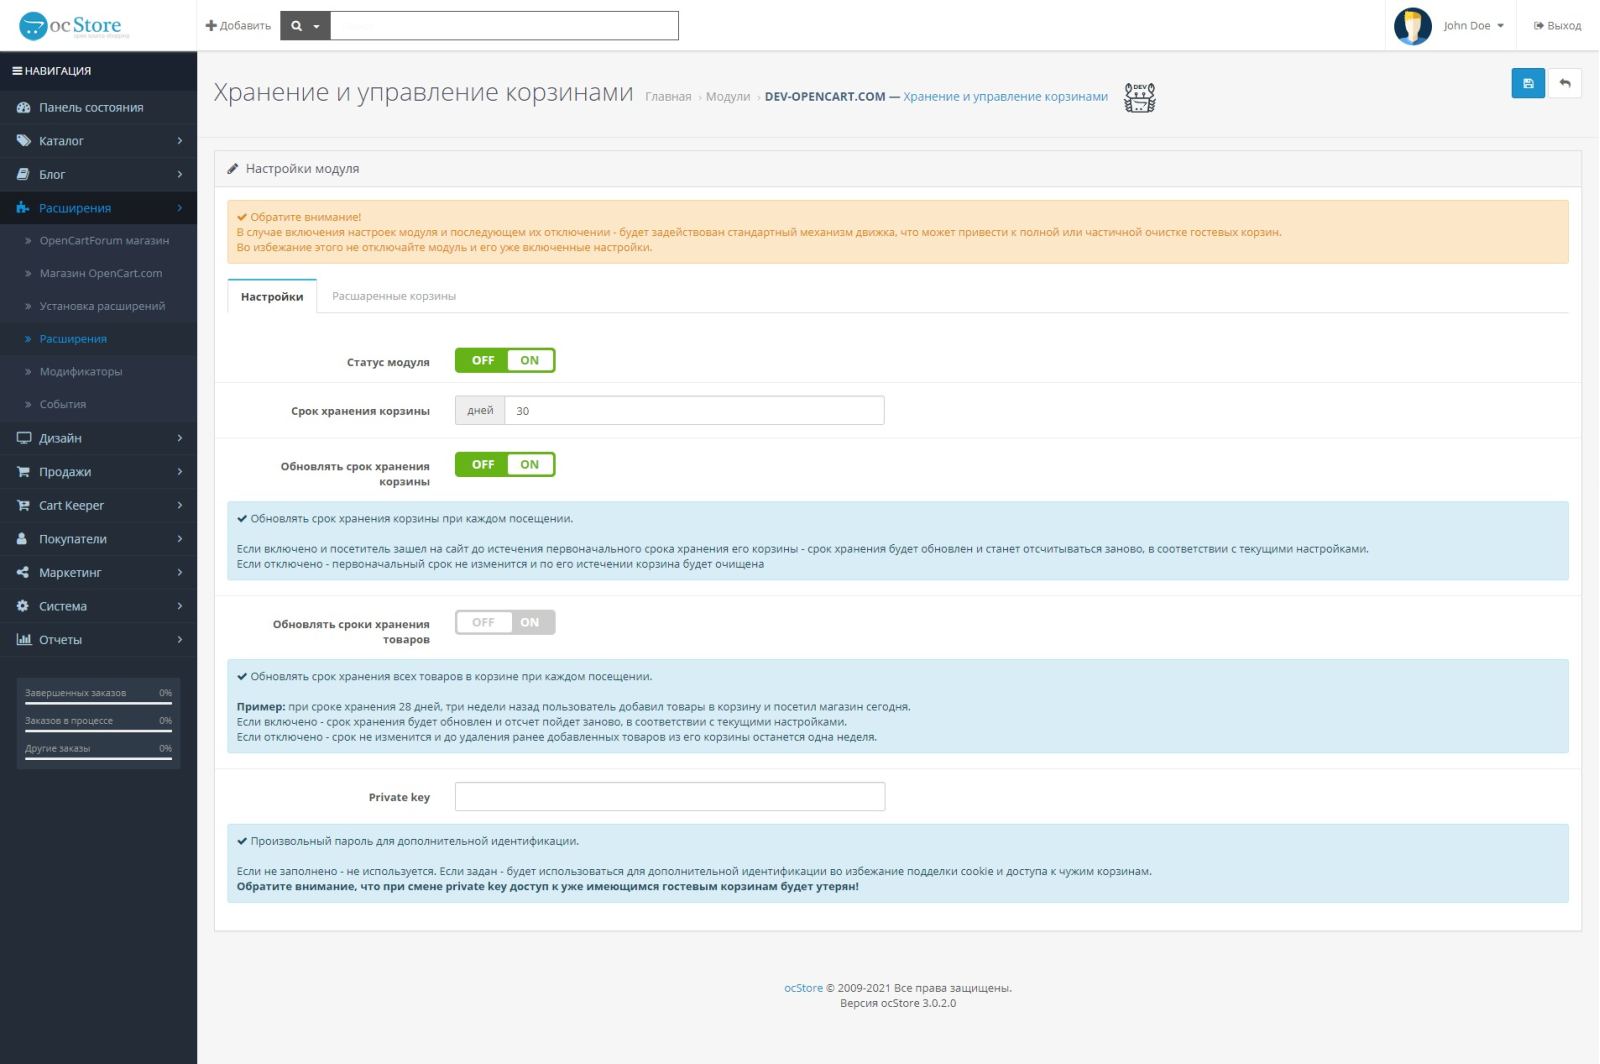
Task: Switch to the Расшаренные корзины tab
Action: pyautogui.click(x=394, y=296)
